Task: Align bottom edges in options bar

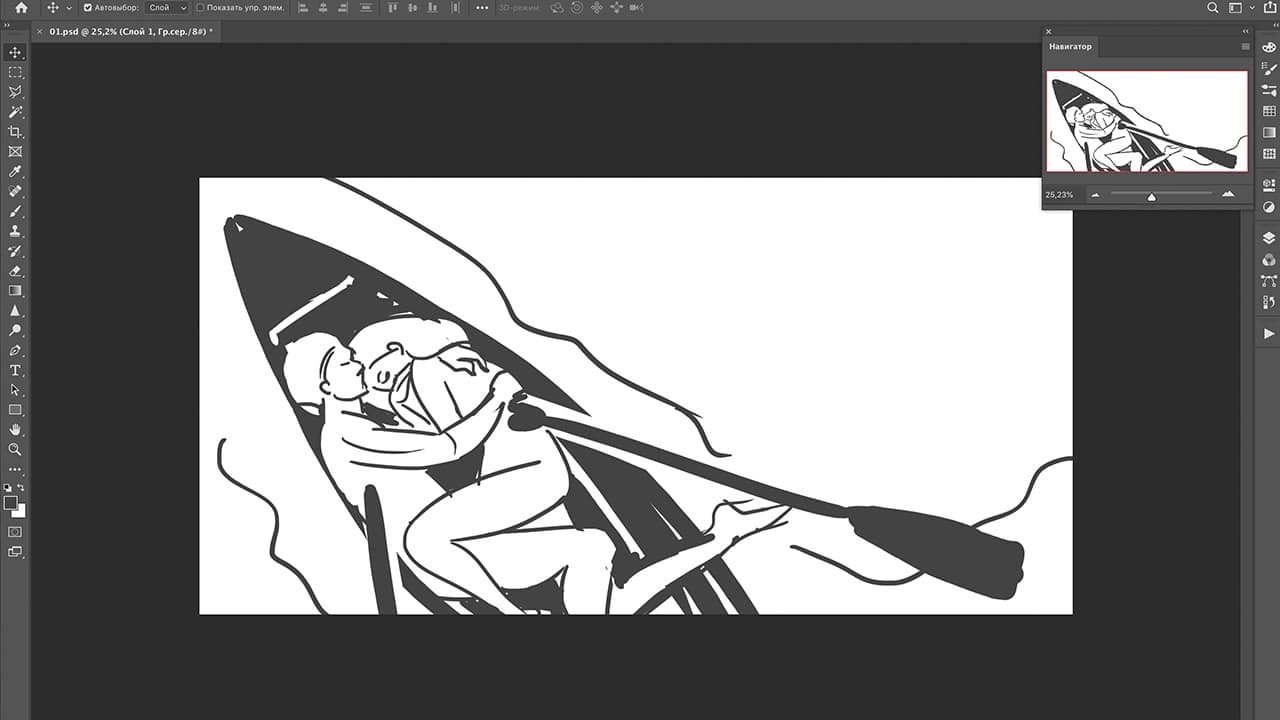Action: [x=434, y=7]
